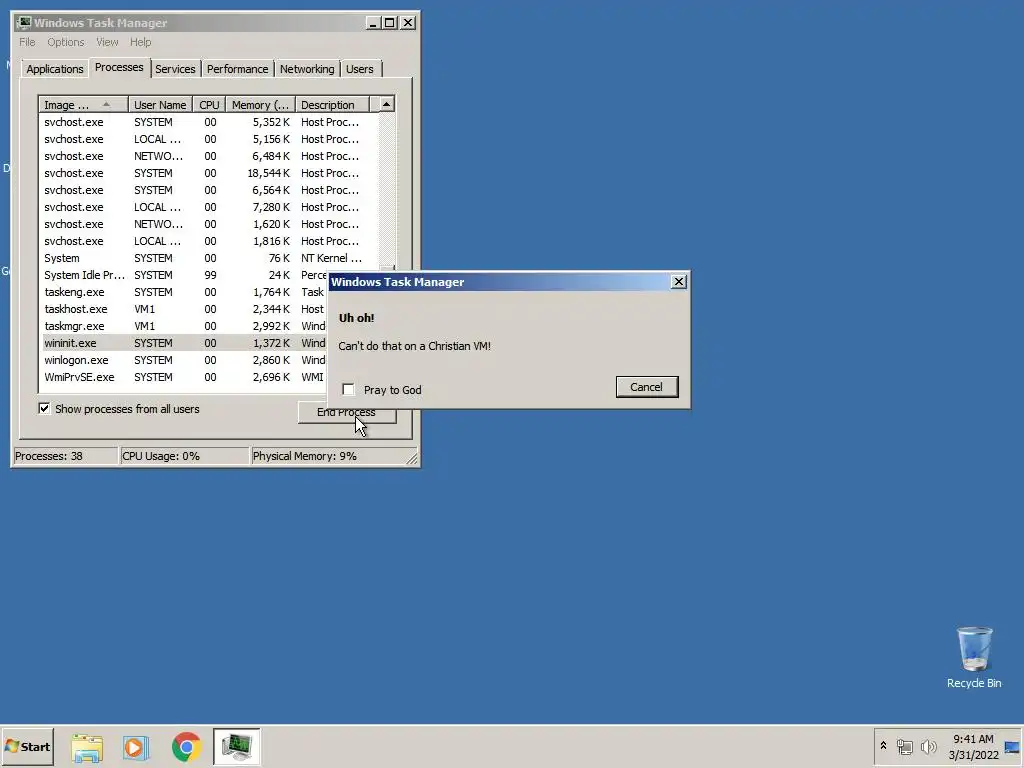
Task: Toggle Show processes from all users
Action: (44, 409)
